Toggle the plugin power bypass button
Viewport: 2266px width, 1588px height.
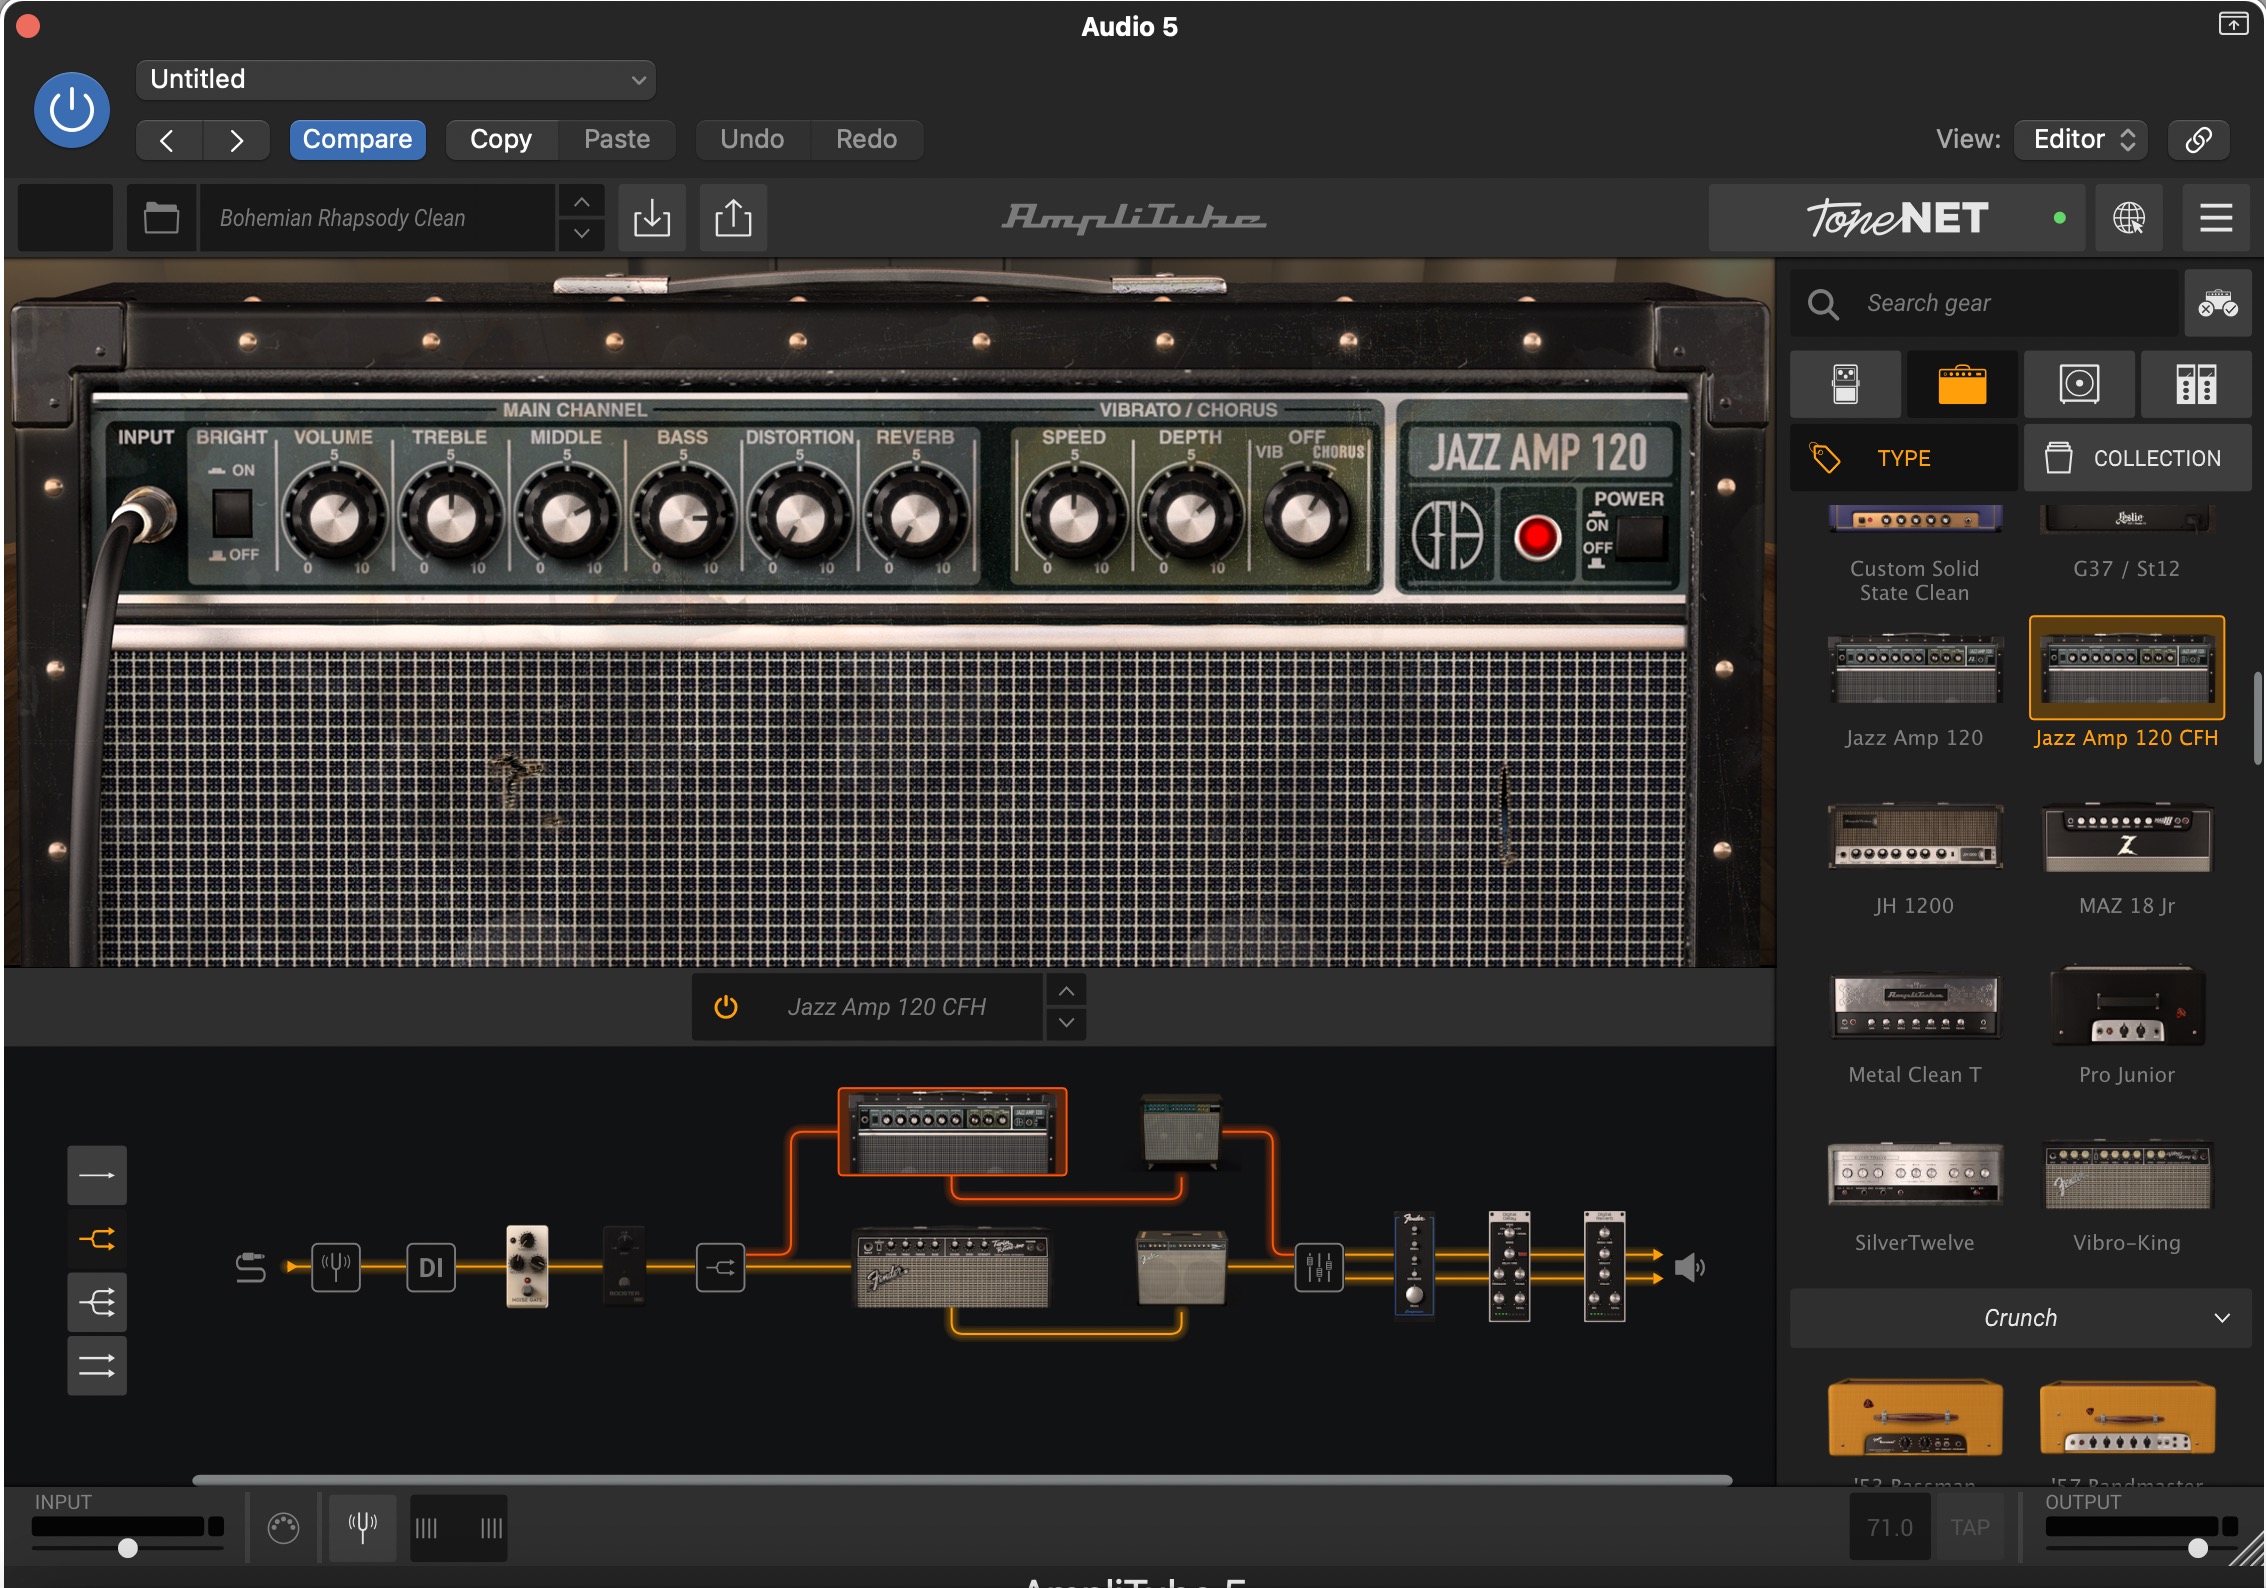pyautogui.click(x=72, y=110)
